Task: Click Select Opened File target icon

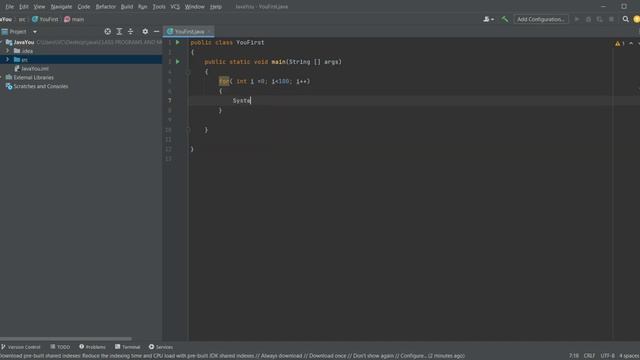Action: pyautogui.click(x=107, y=31)
